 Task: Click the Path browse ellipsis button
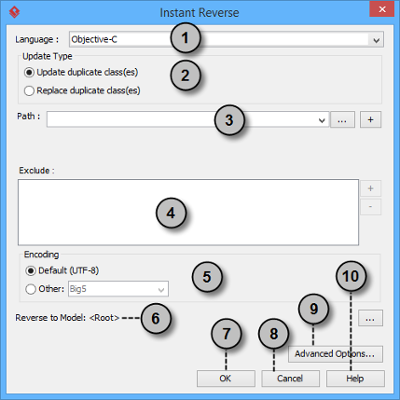(342, 120)
